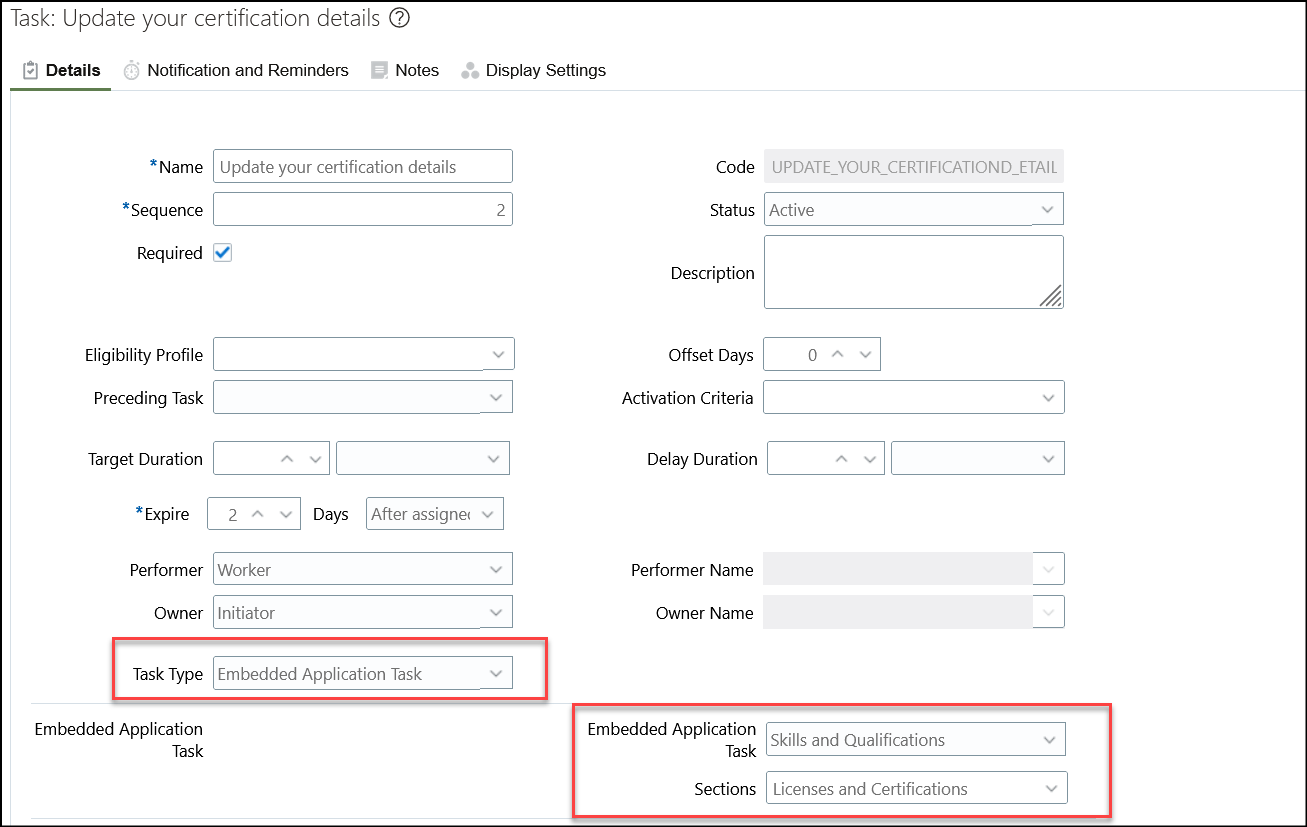The height and width of the screenshot is (827, 1307).
Task: Click into the Sequence input field
Action: [x=363, y=210]
